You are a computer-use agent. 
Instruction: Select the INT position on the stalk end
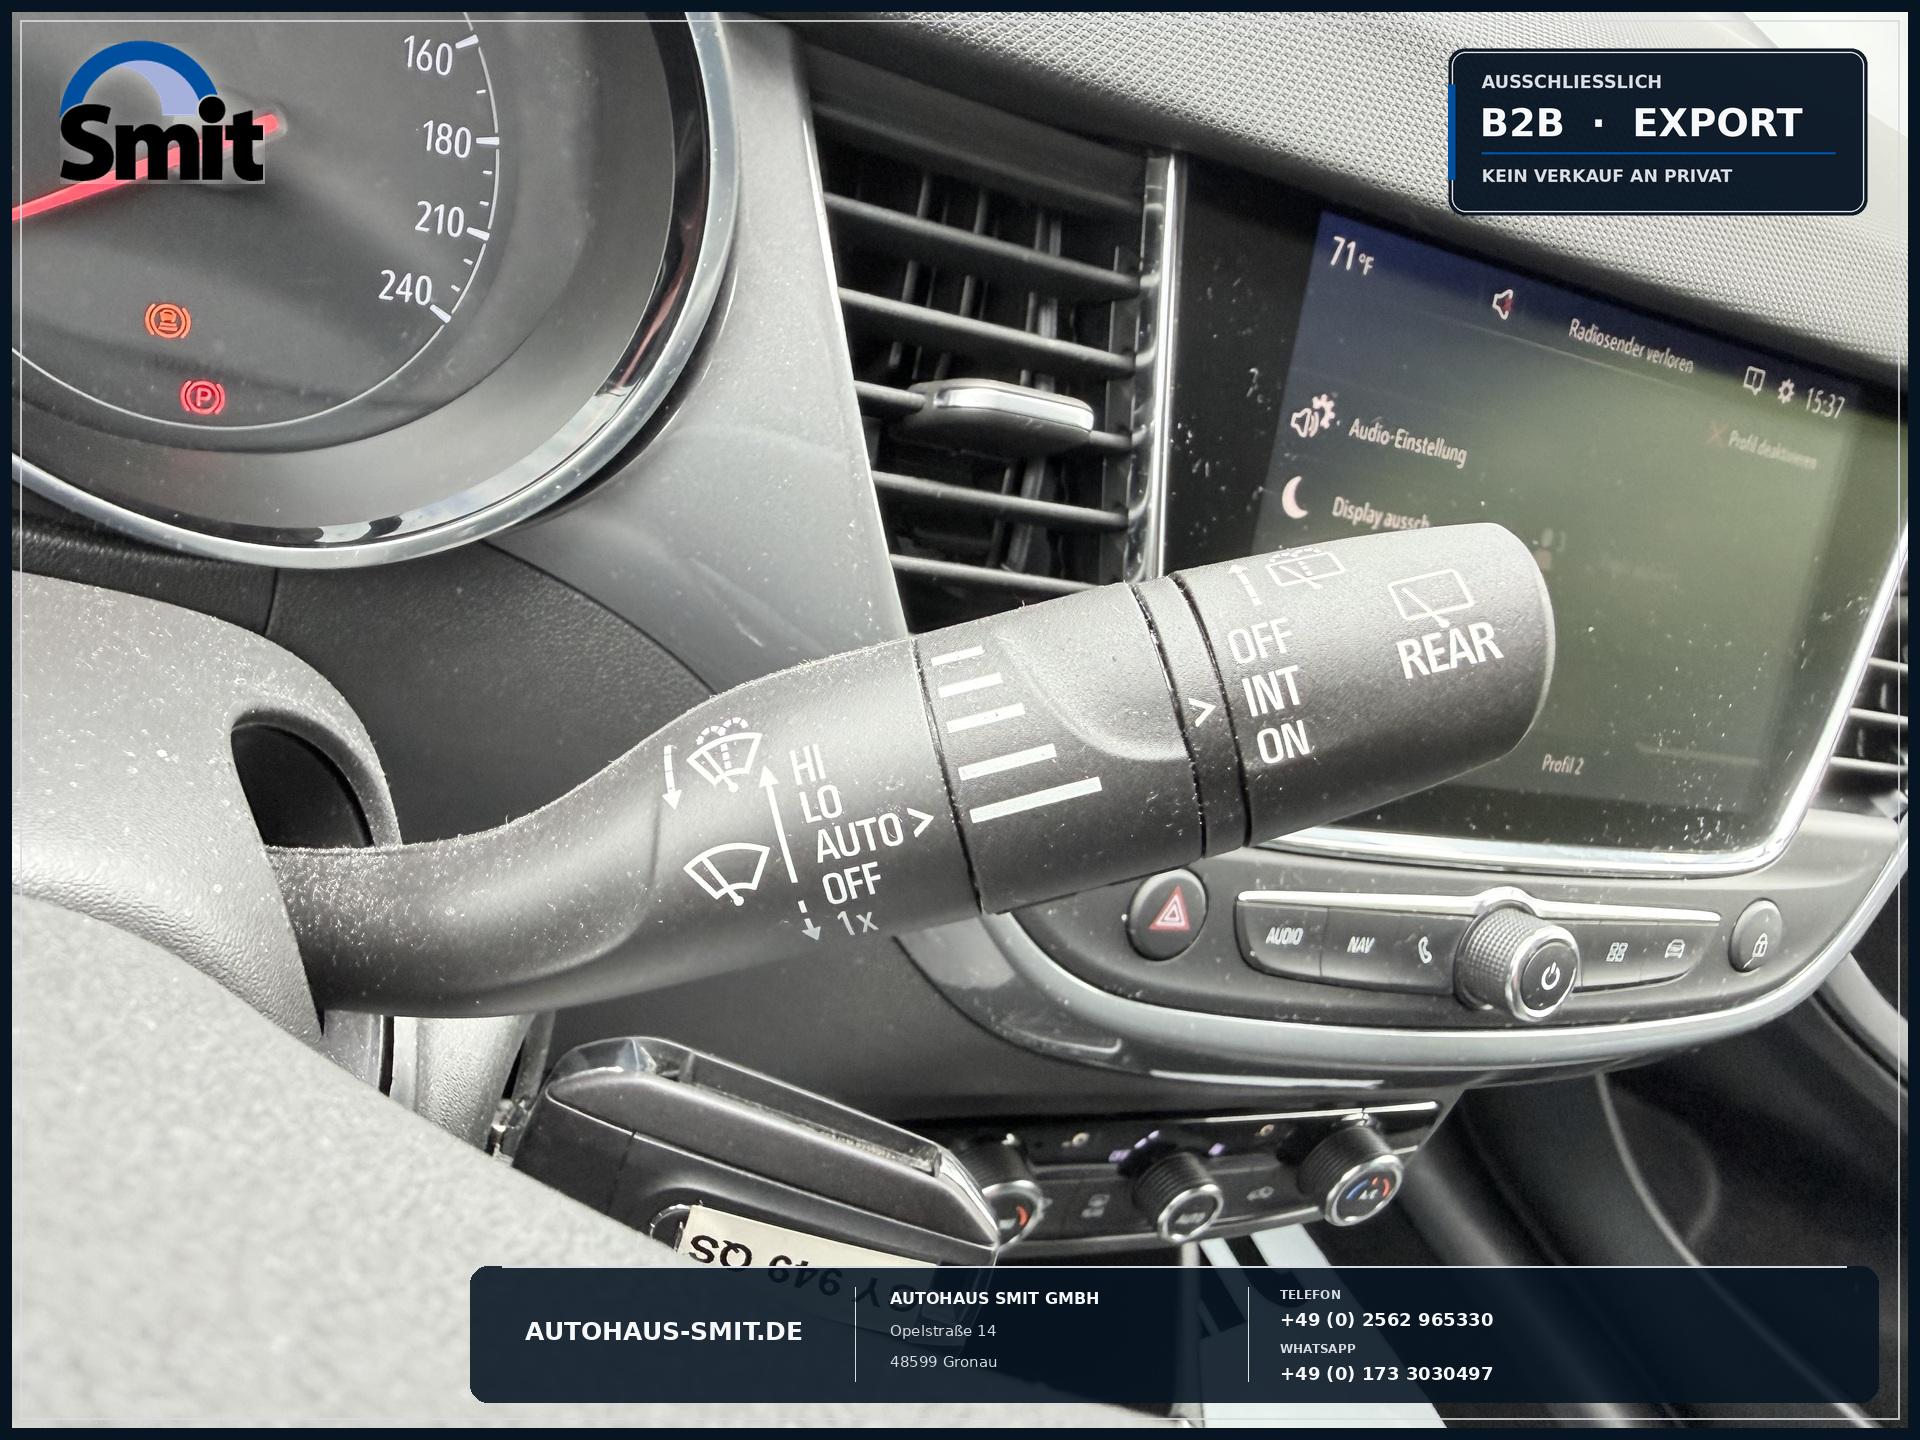pos(1272,691)
